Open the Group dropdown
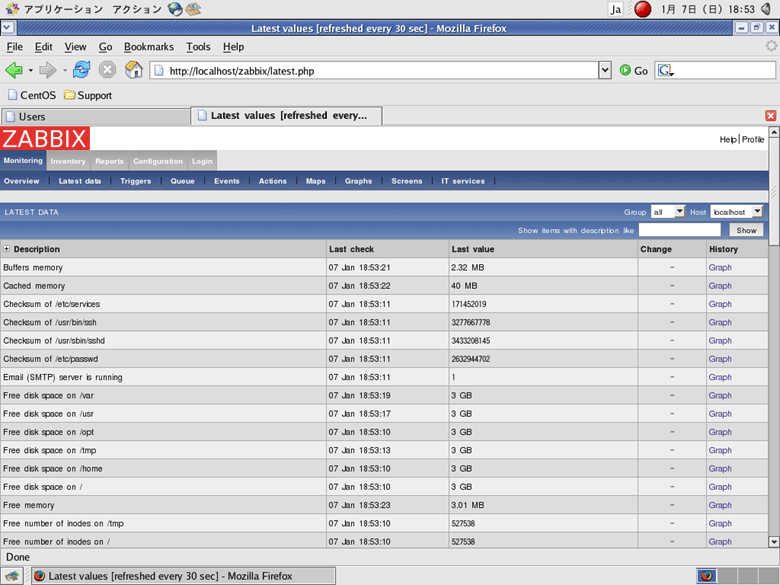Image resolution: width=780 pixels, height=585 pixels. coord(667,212)
